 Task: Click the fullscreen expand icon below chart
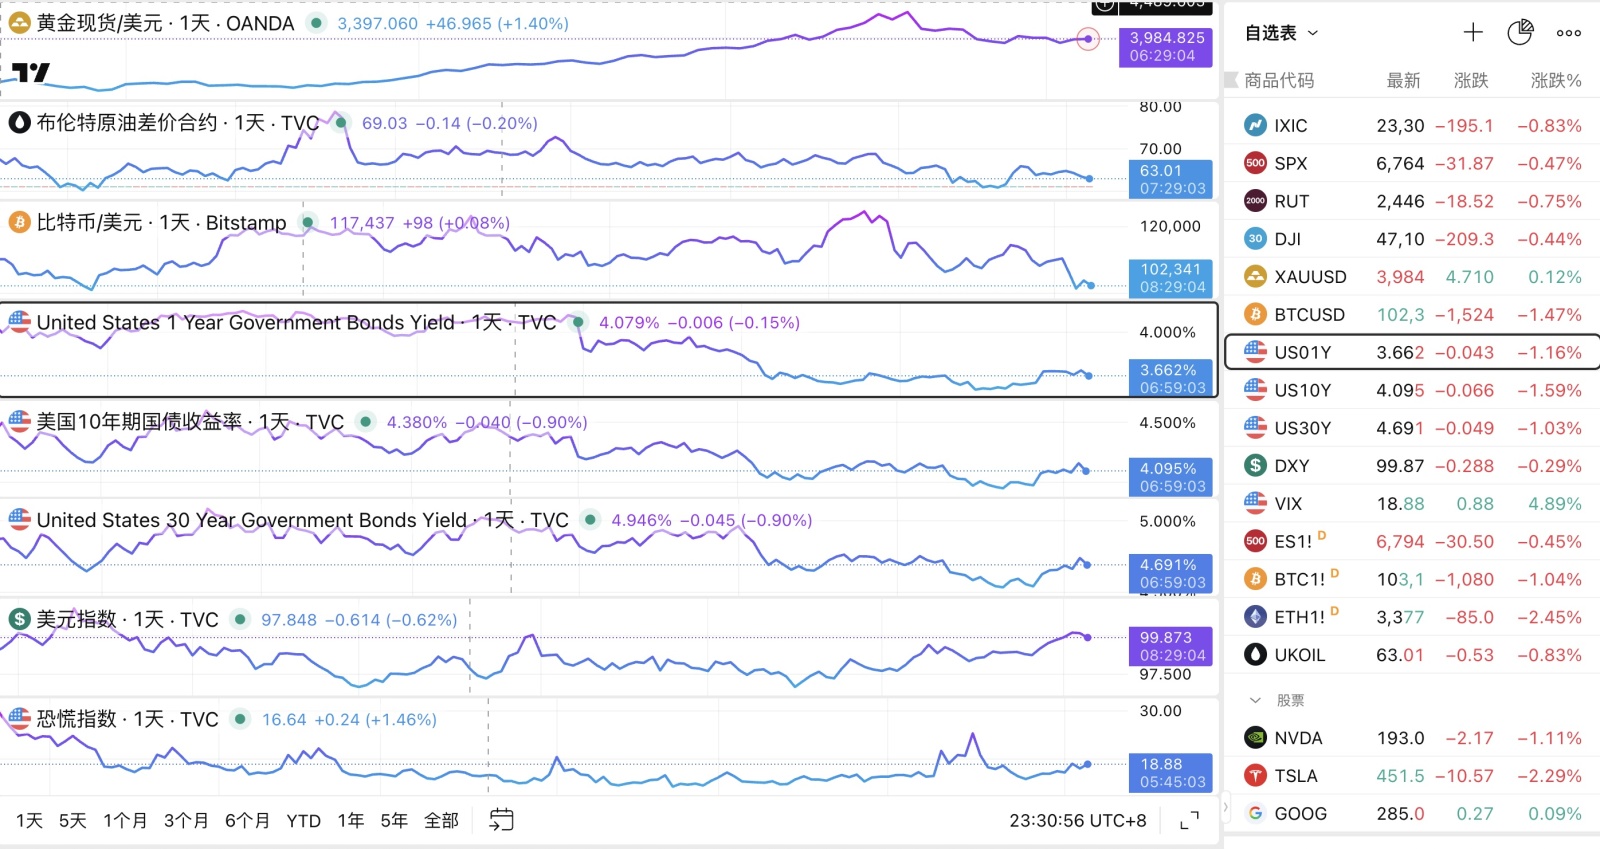(1189, 821)
